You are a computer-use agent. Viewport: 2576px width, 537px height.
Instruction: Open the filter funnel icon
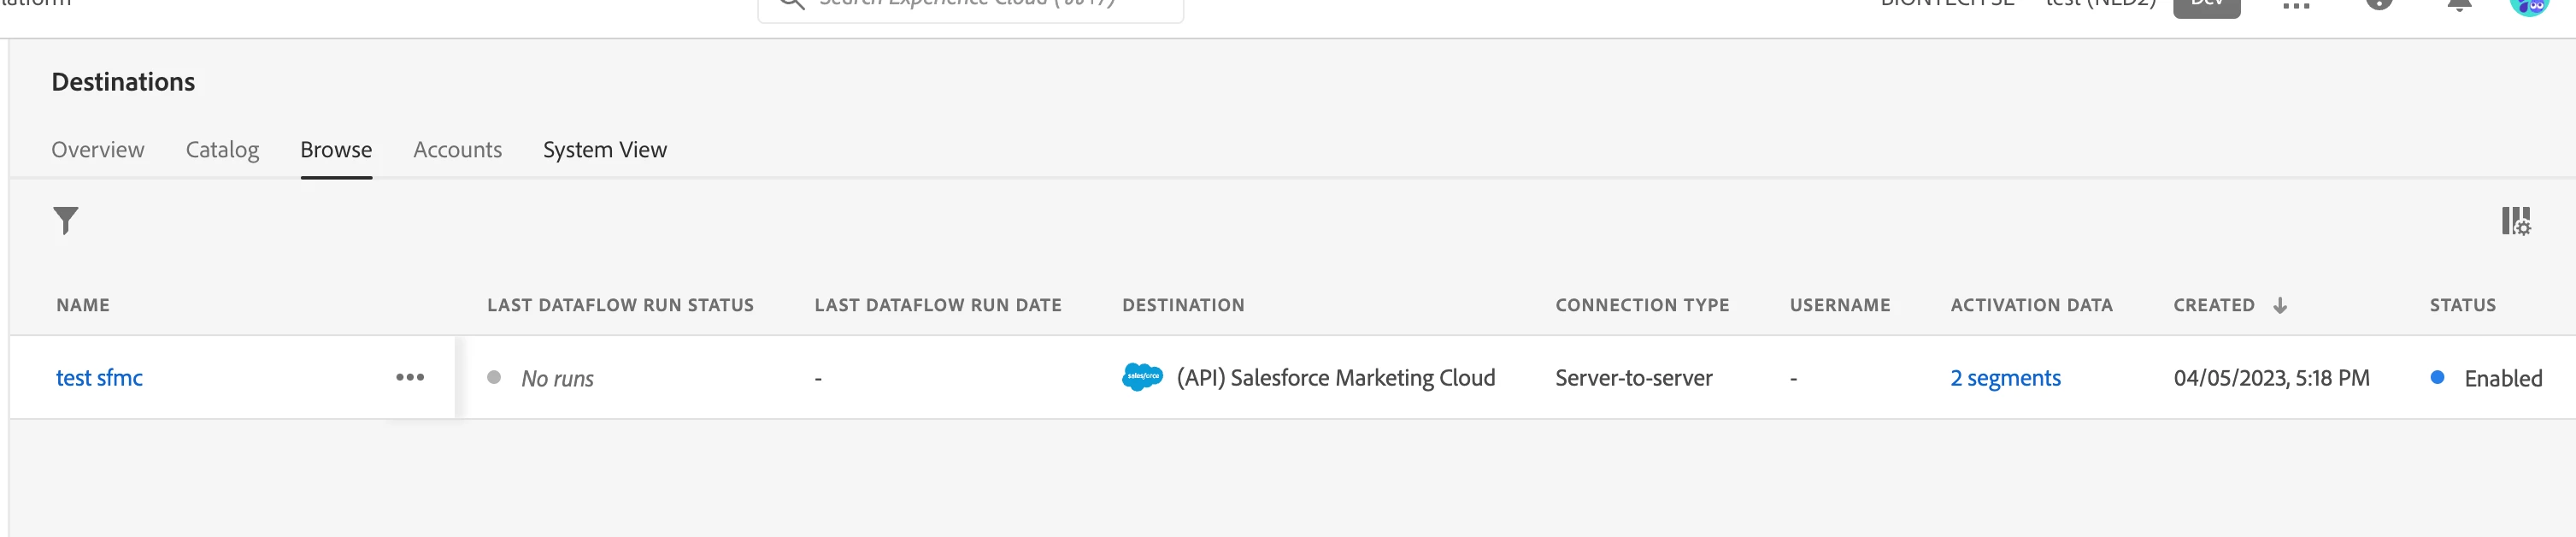coord(65,220)
